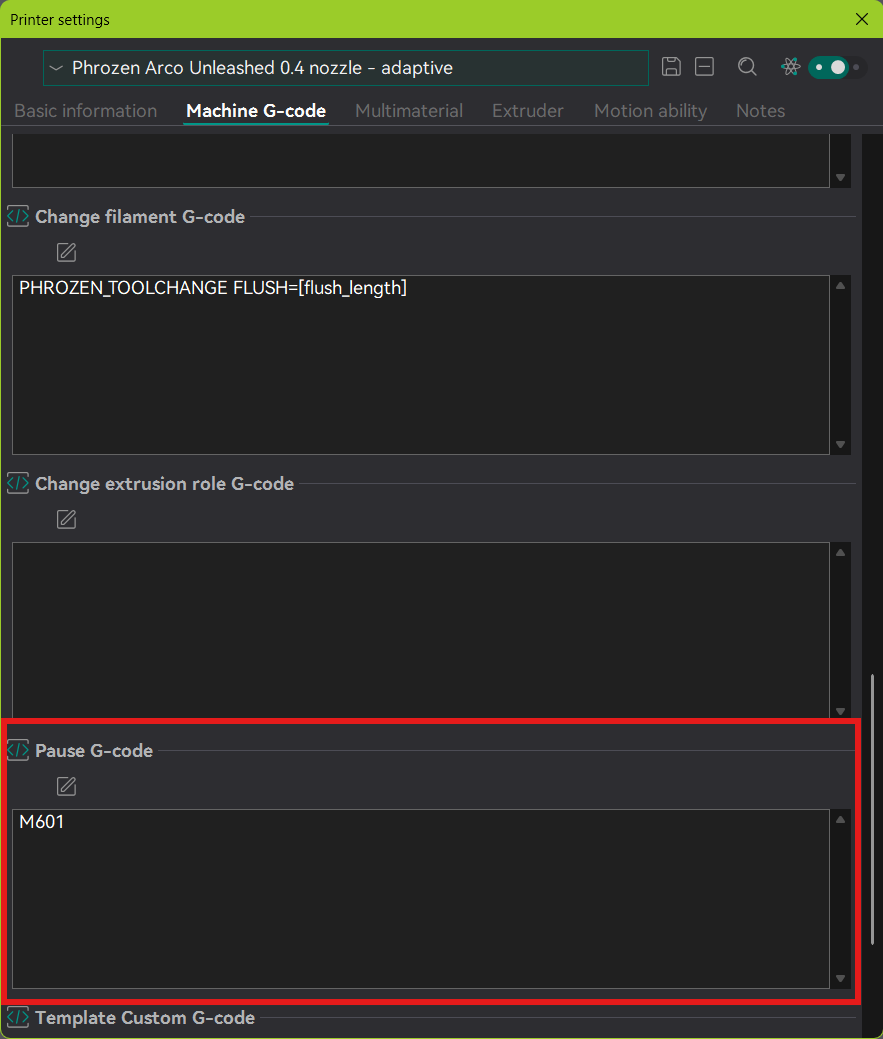Switch to the Basic information tab

click(85, 111)
